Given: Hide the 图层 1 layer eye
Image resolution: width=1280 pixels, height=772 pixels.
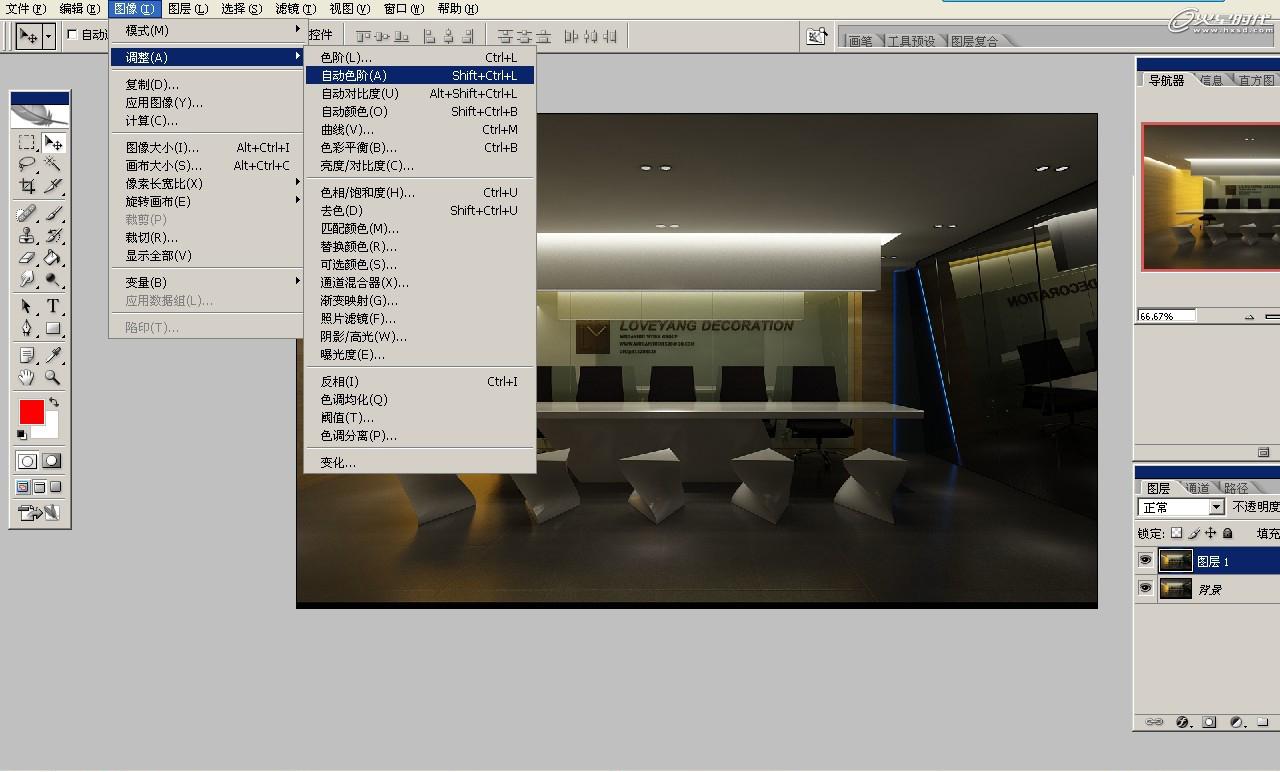Looking at the screenshot, I should click(x=1145, y=561).
